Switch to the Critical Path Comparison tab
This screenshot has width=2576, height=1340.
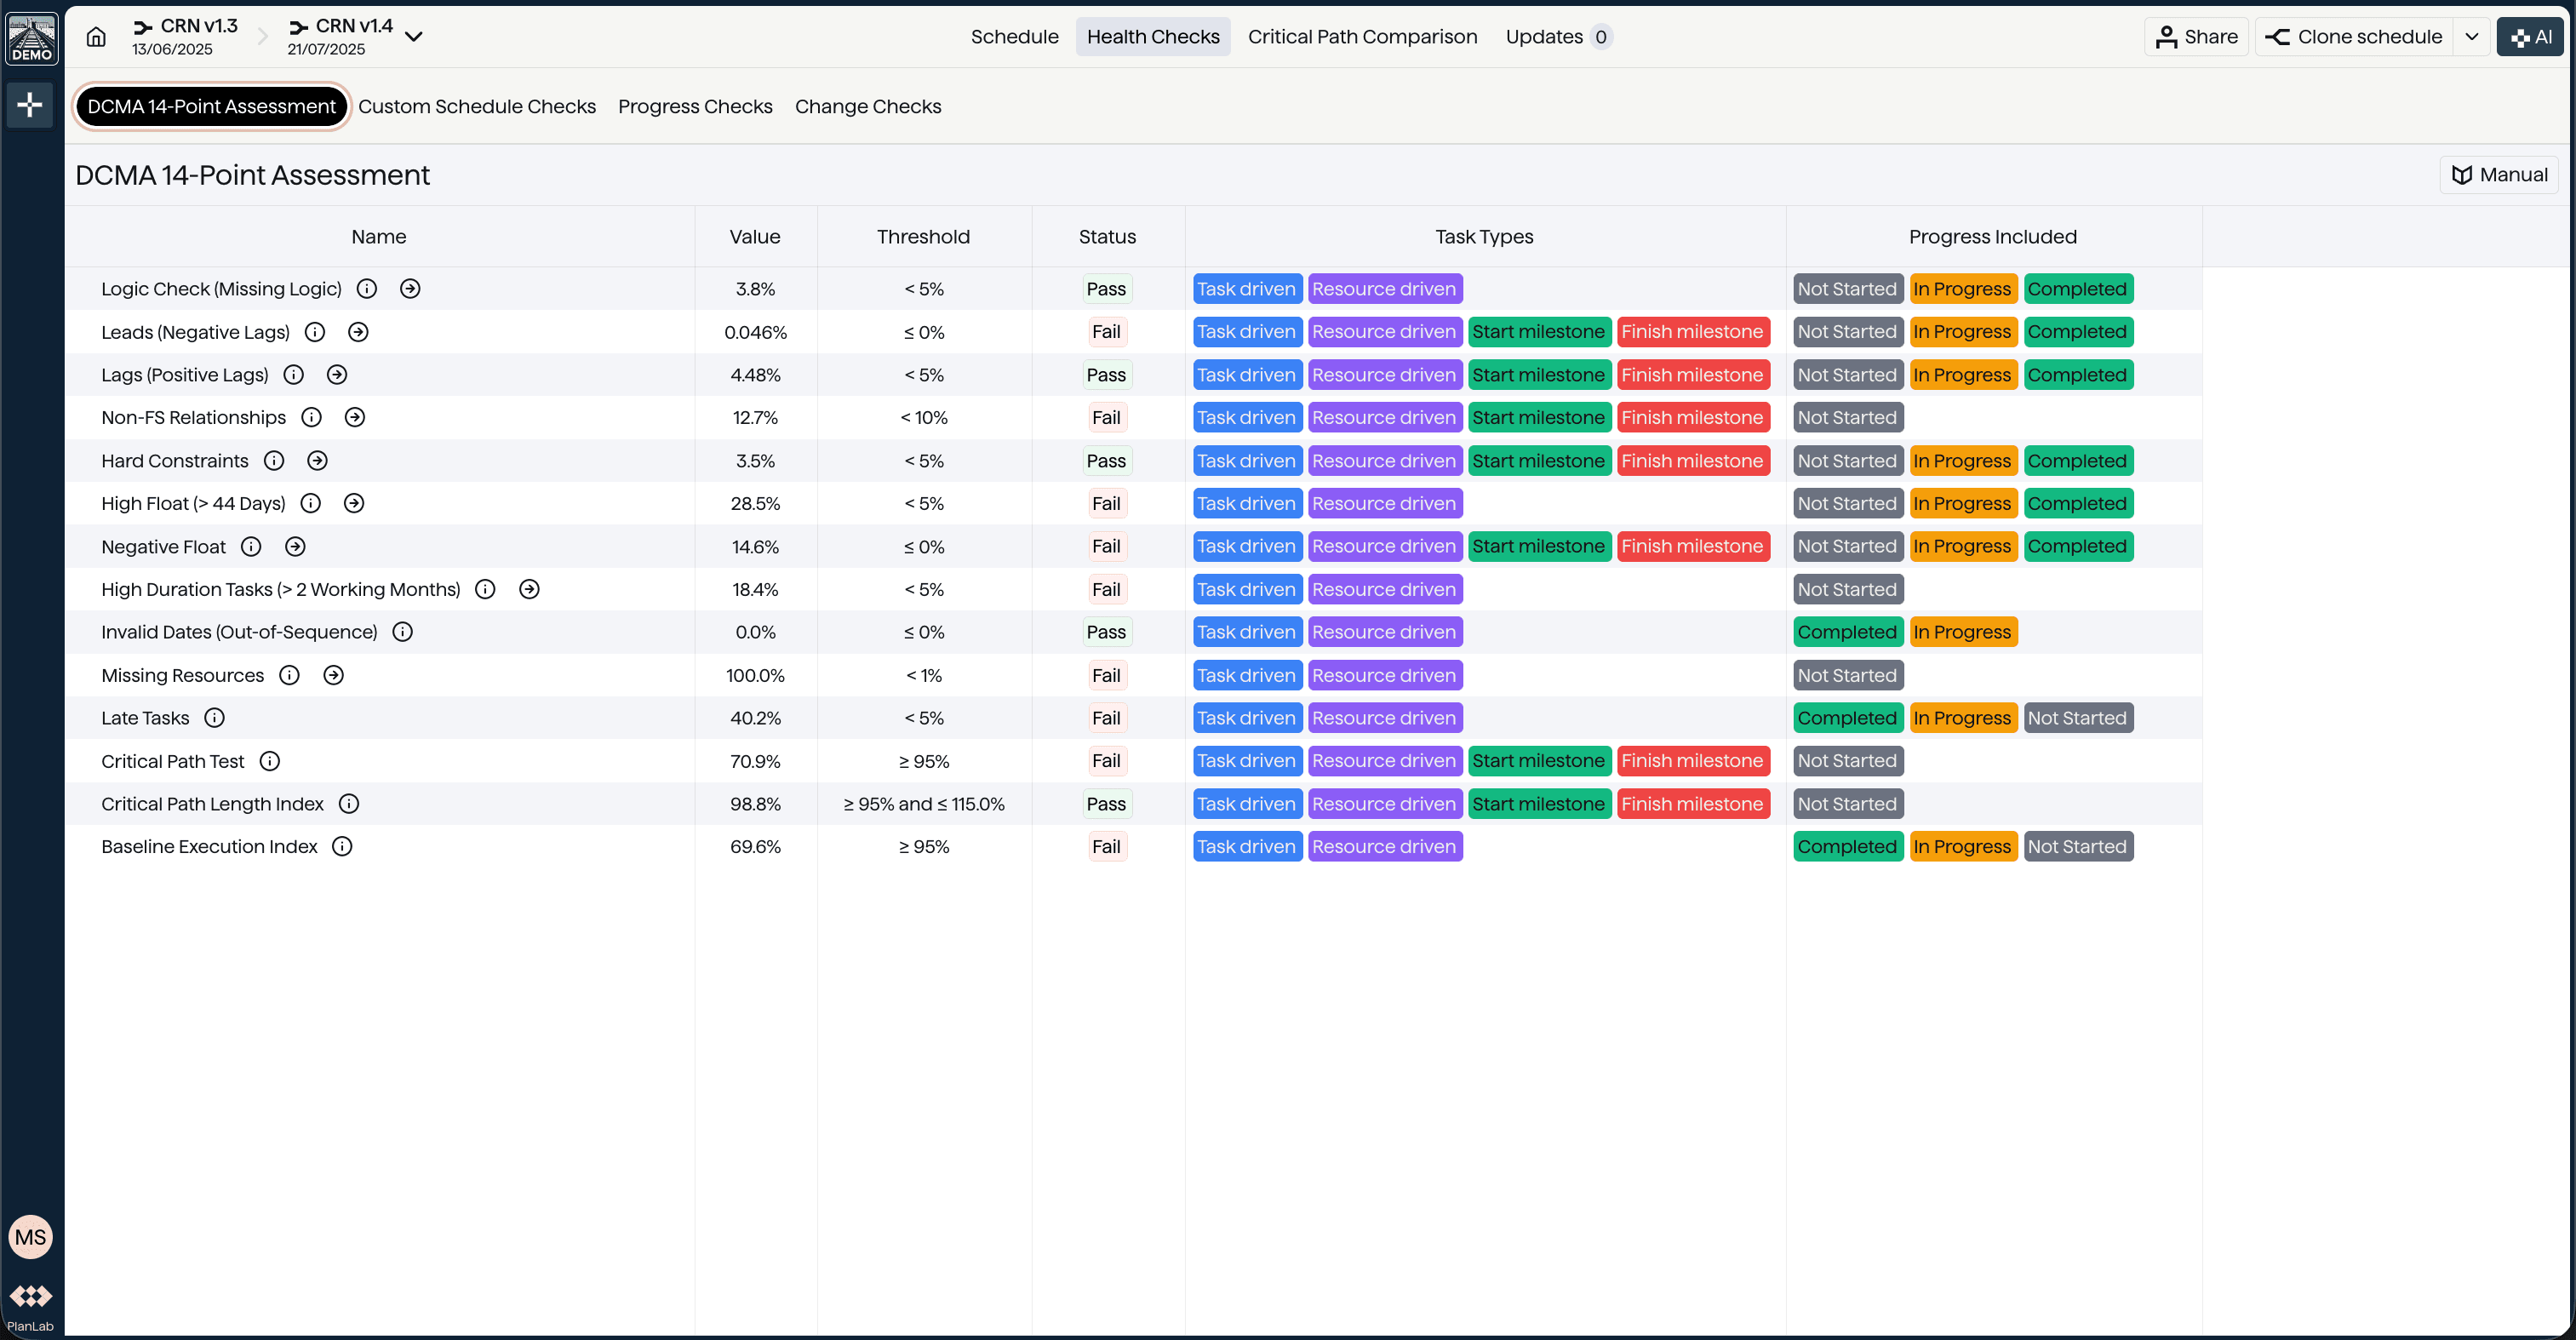tap(1362, 36)
